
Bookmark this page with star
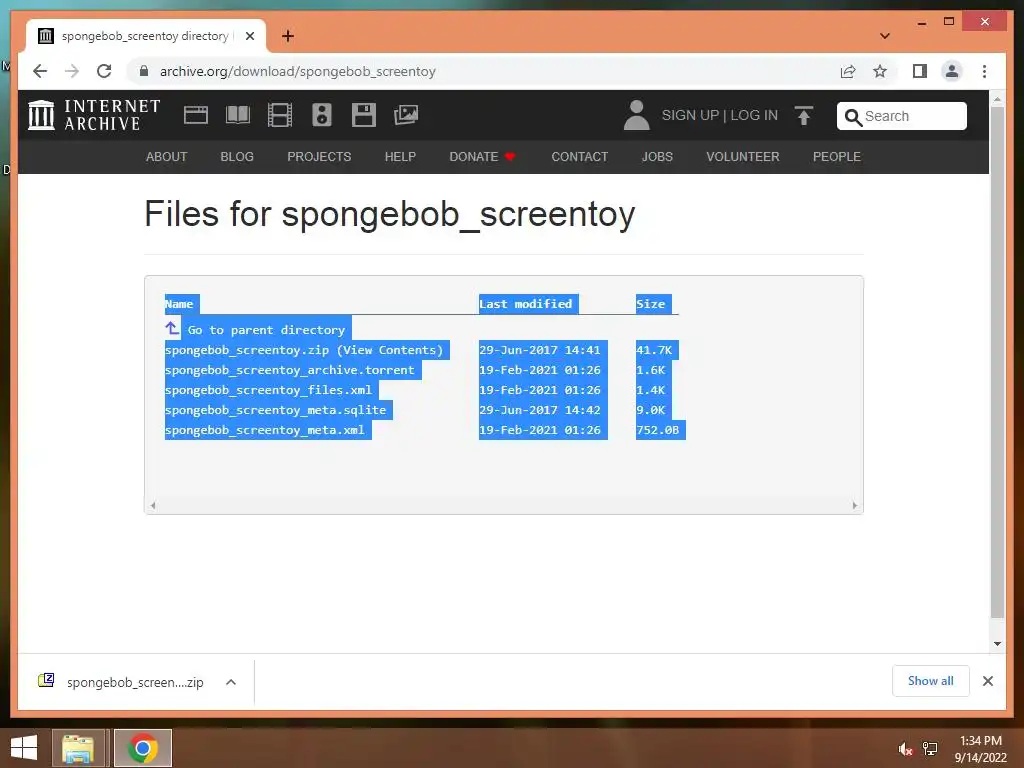coord(880,71)
